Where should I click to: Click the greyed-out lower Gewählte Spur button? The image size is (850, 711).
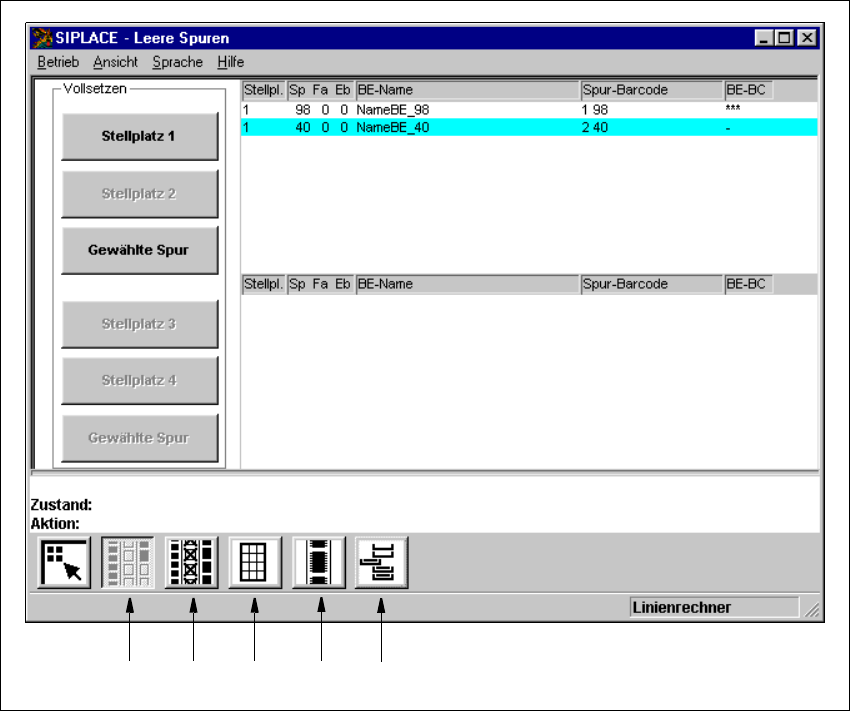click(x=140, y=438)
